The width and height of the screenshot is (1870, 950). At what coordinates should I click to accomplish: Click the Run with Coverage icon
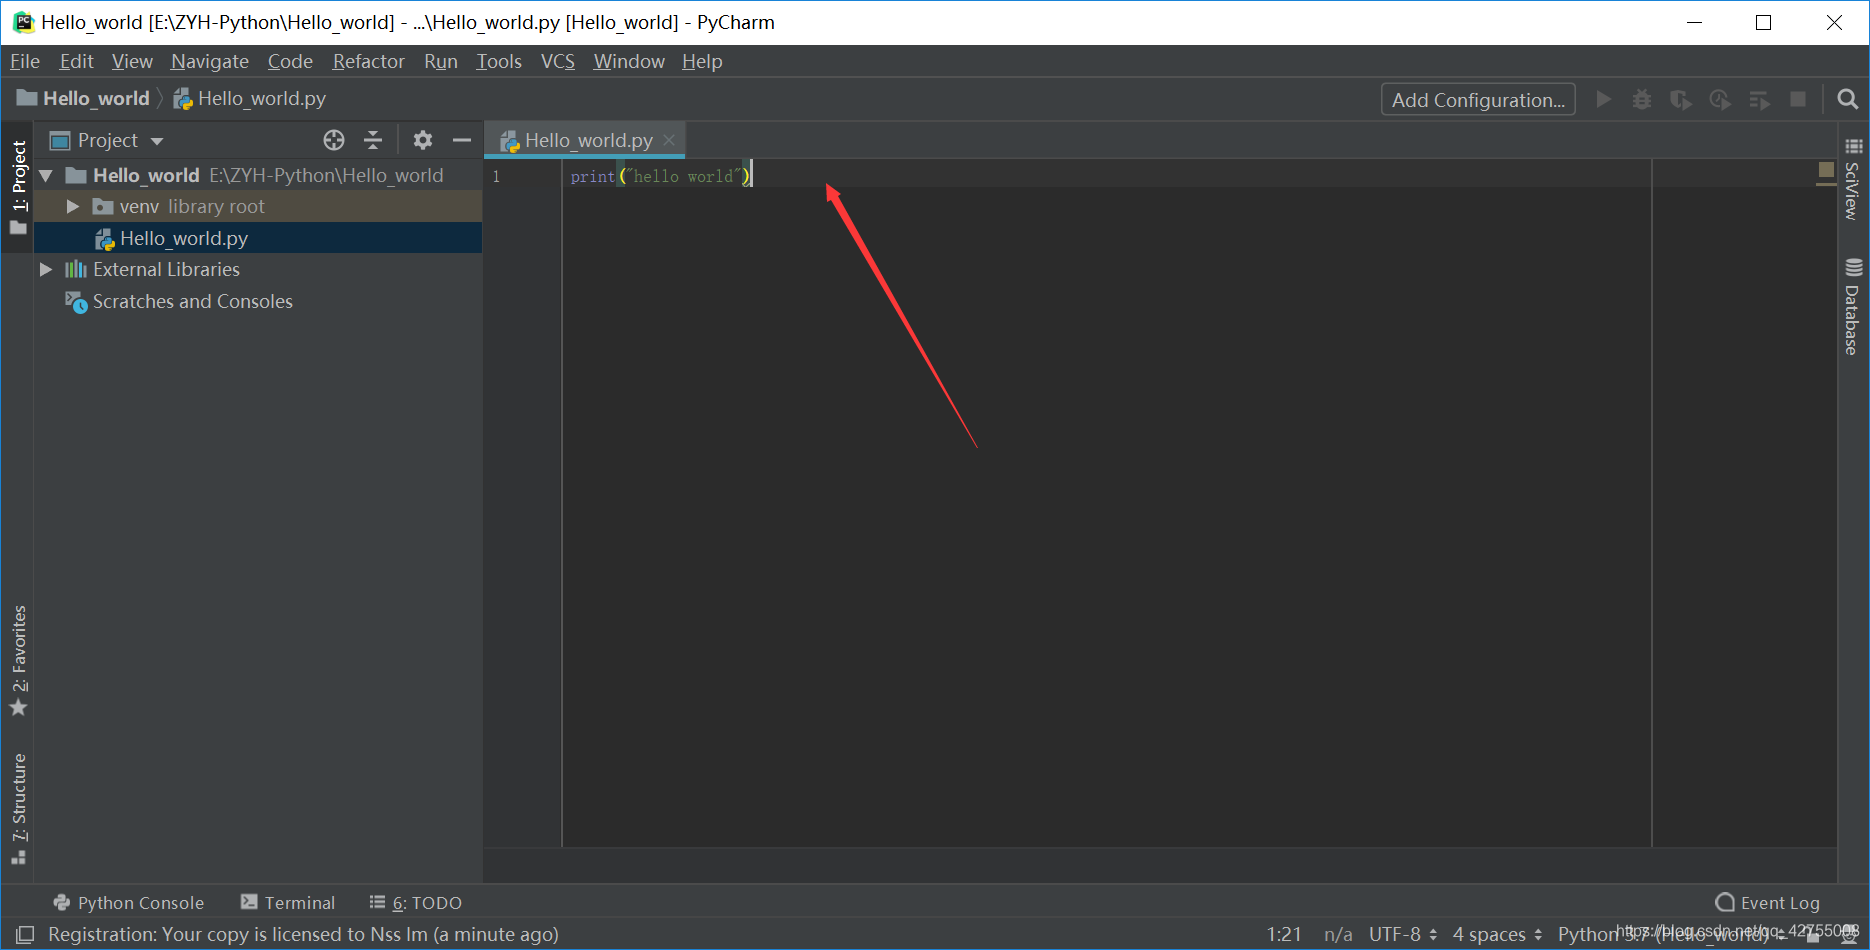[1681, 99]
